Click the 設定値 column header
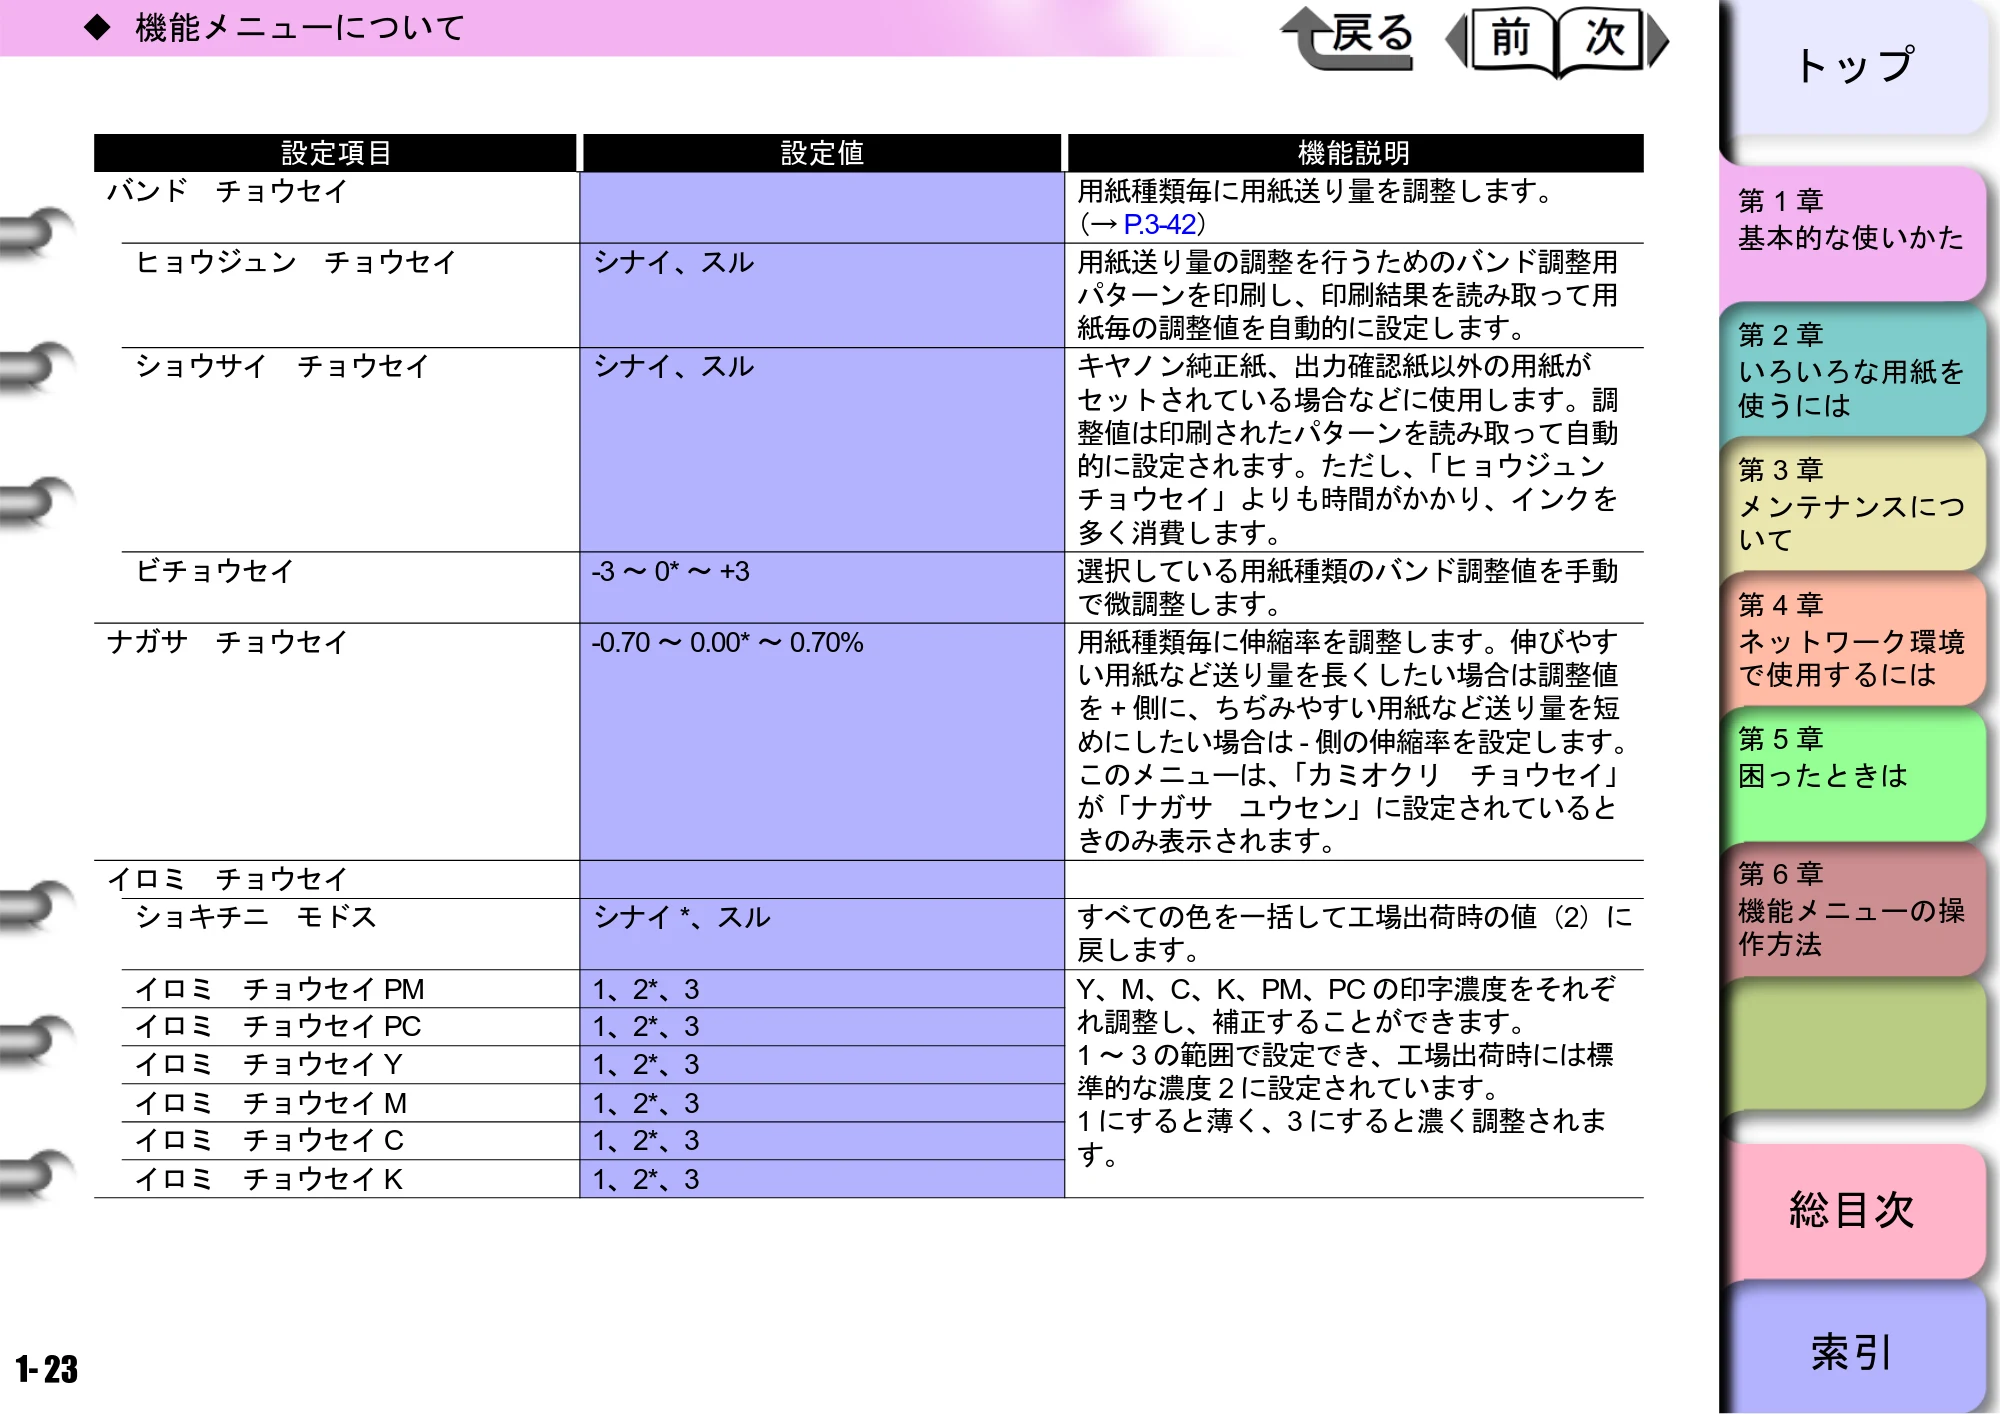 (x=822, y=153)
